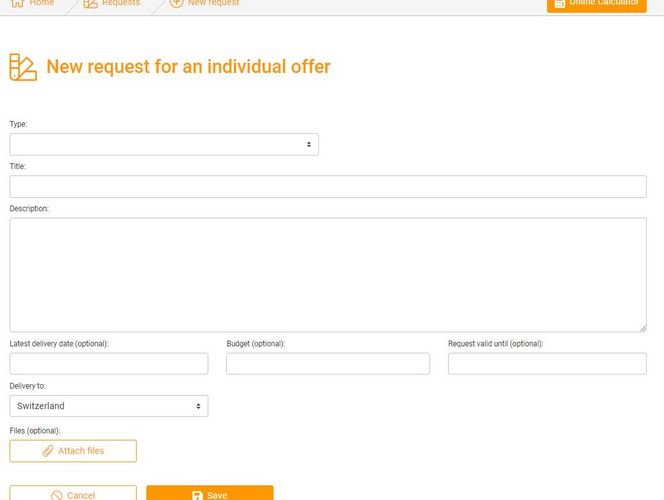The width and height of the screenshot is (664, 500).
Task: Click the paint swatch icon beside page heading
Action: (23, 67)
